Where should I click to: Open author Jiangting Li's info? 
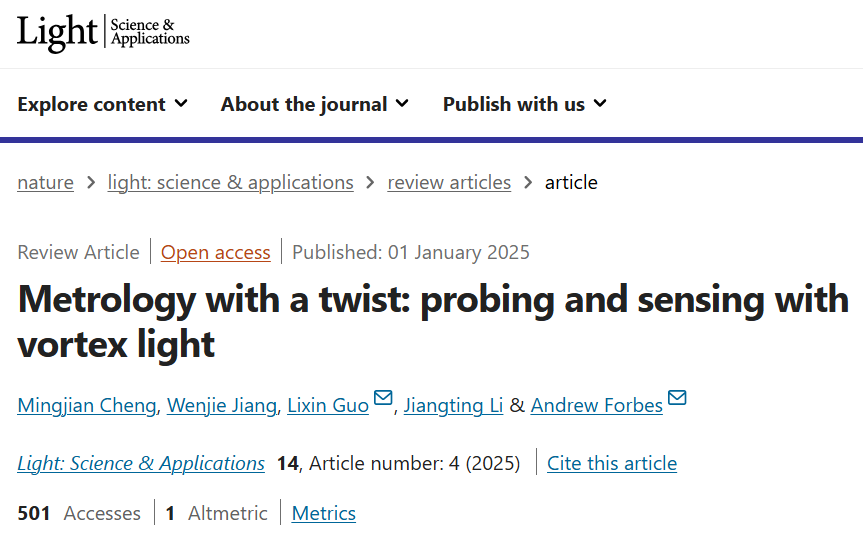point(453,405)
